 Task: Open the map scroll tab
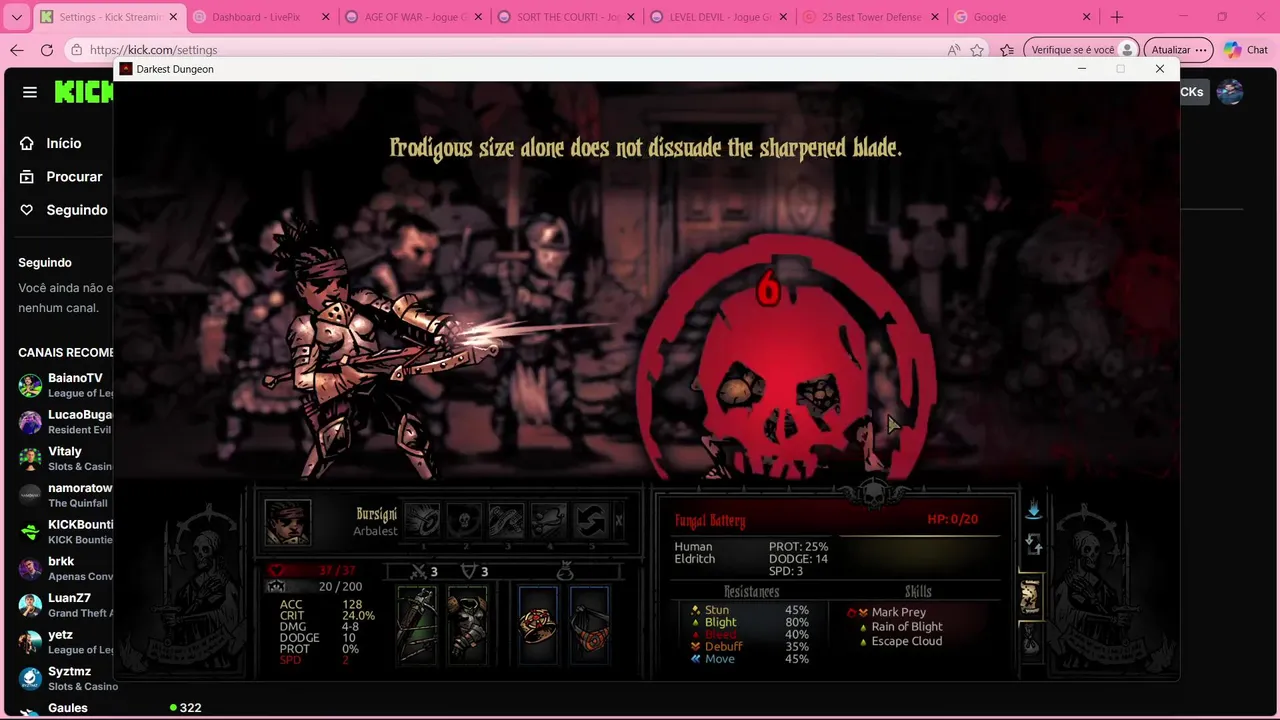pyautogui.click(x=1030, y=596)
